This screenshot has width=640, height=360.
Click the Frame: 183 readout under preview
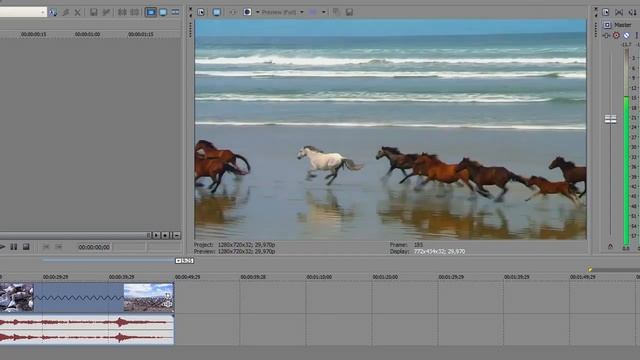click(x=406, y=245)
